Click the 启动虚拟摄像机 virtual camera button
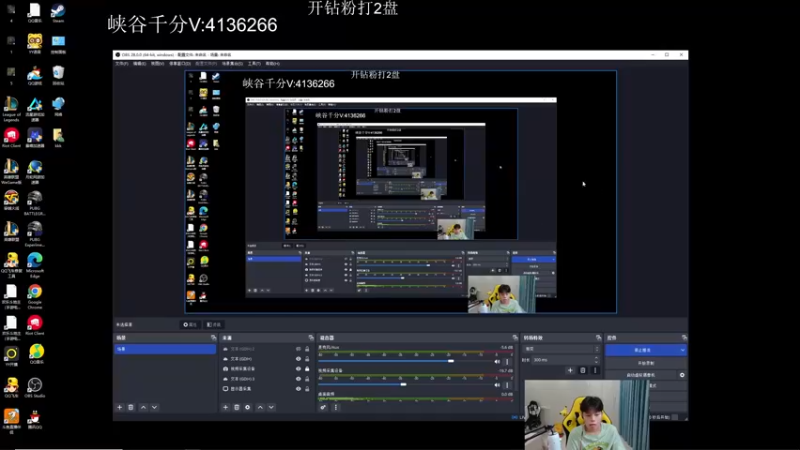This screenshot has width=800, height=450. click(x=641, y=375)
